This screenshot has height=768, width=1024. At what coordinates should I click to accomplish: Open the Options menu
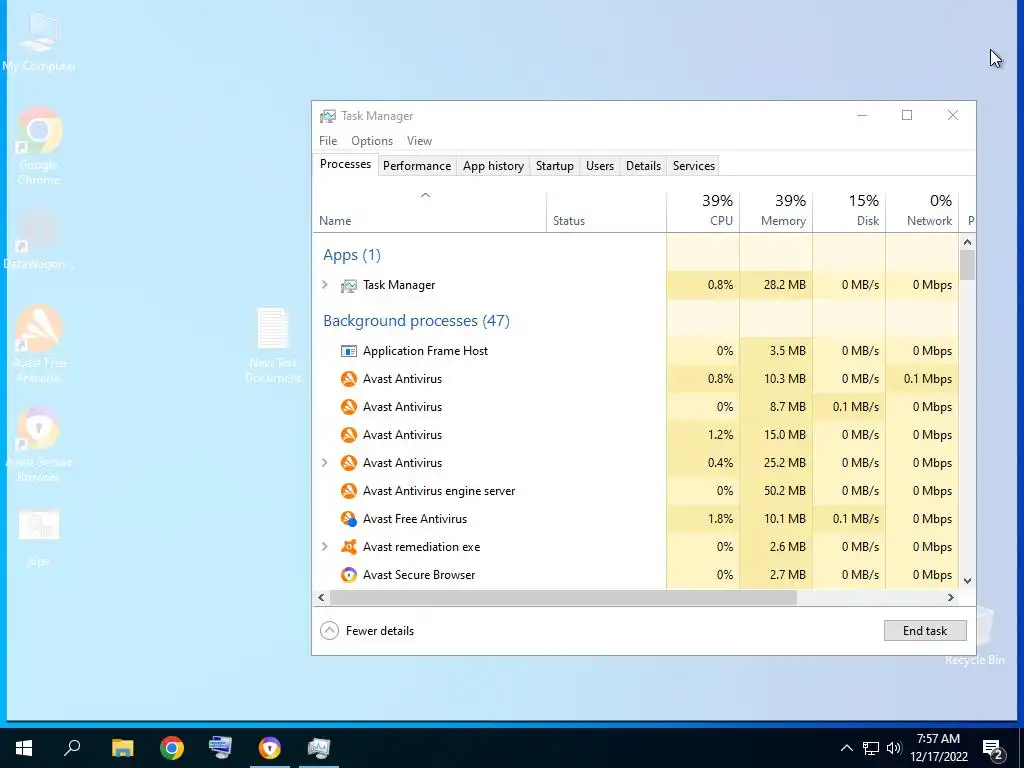click(372, 141)
